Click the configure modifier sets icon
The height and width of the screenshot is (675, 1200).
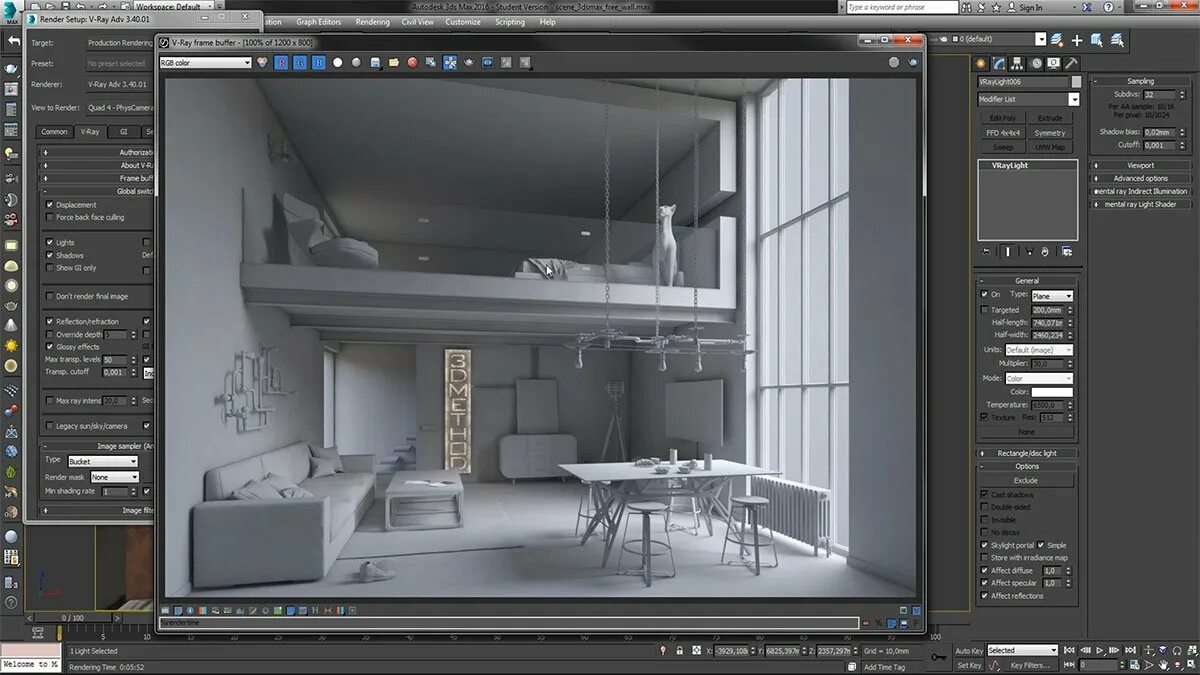(1067, 251)
